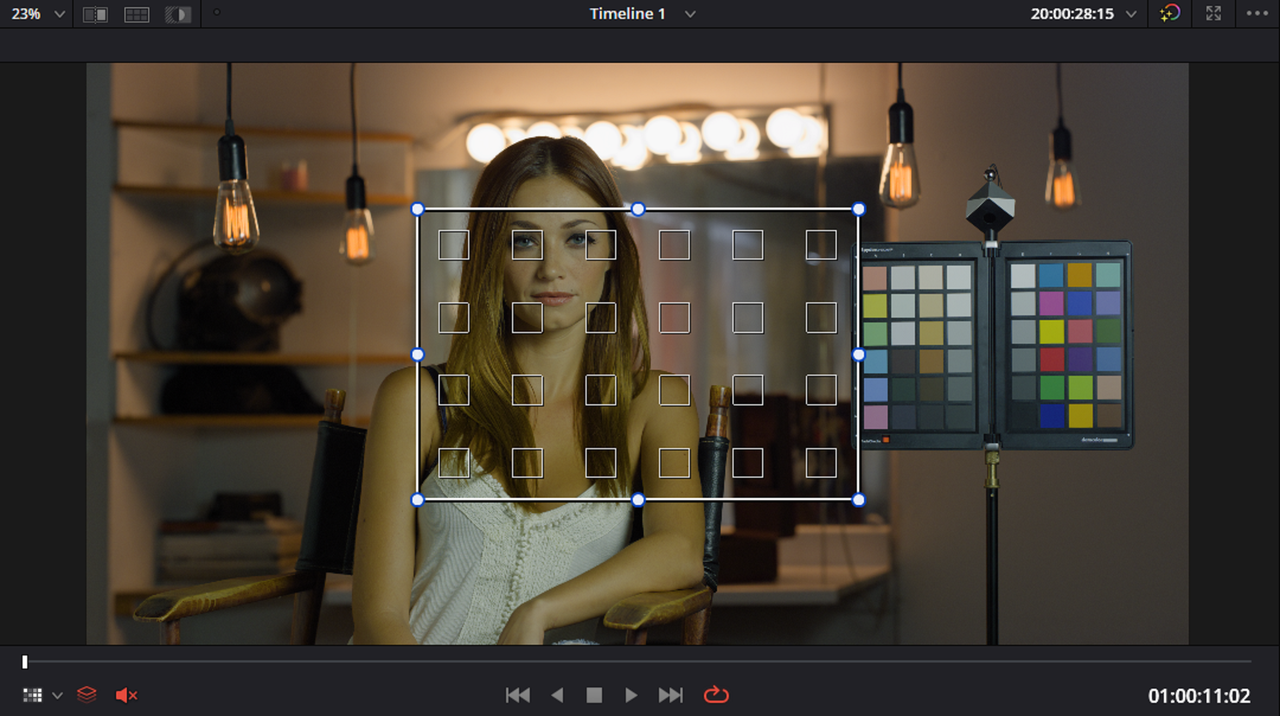Click the 20:00:28:15 source timecode
Image resolution: width=1280 pixels, height=716 pixels.
(x=1073, y=14)
